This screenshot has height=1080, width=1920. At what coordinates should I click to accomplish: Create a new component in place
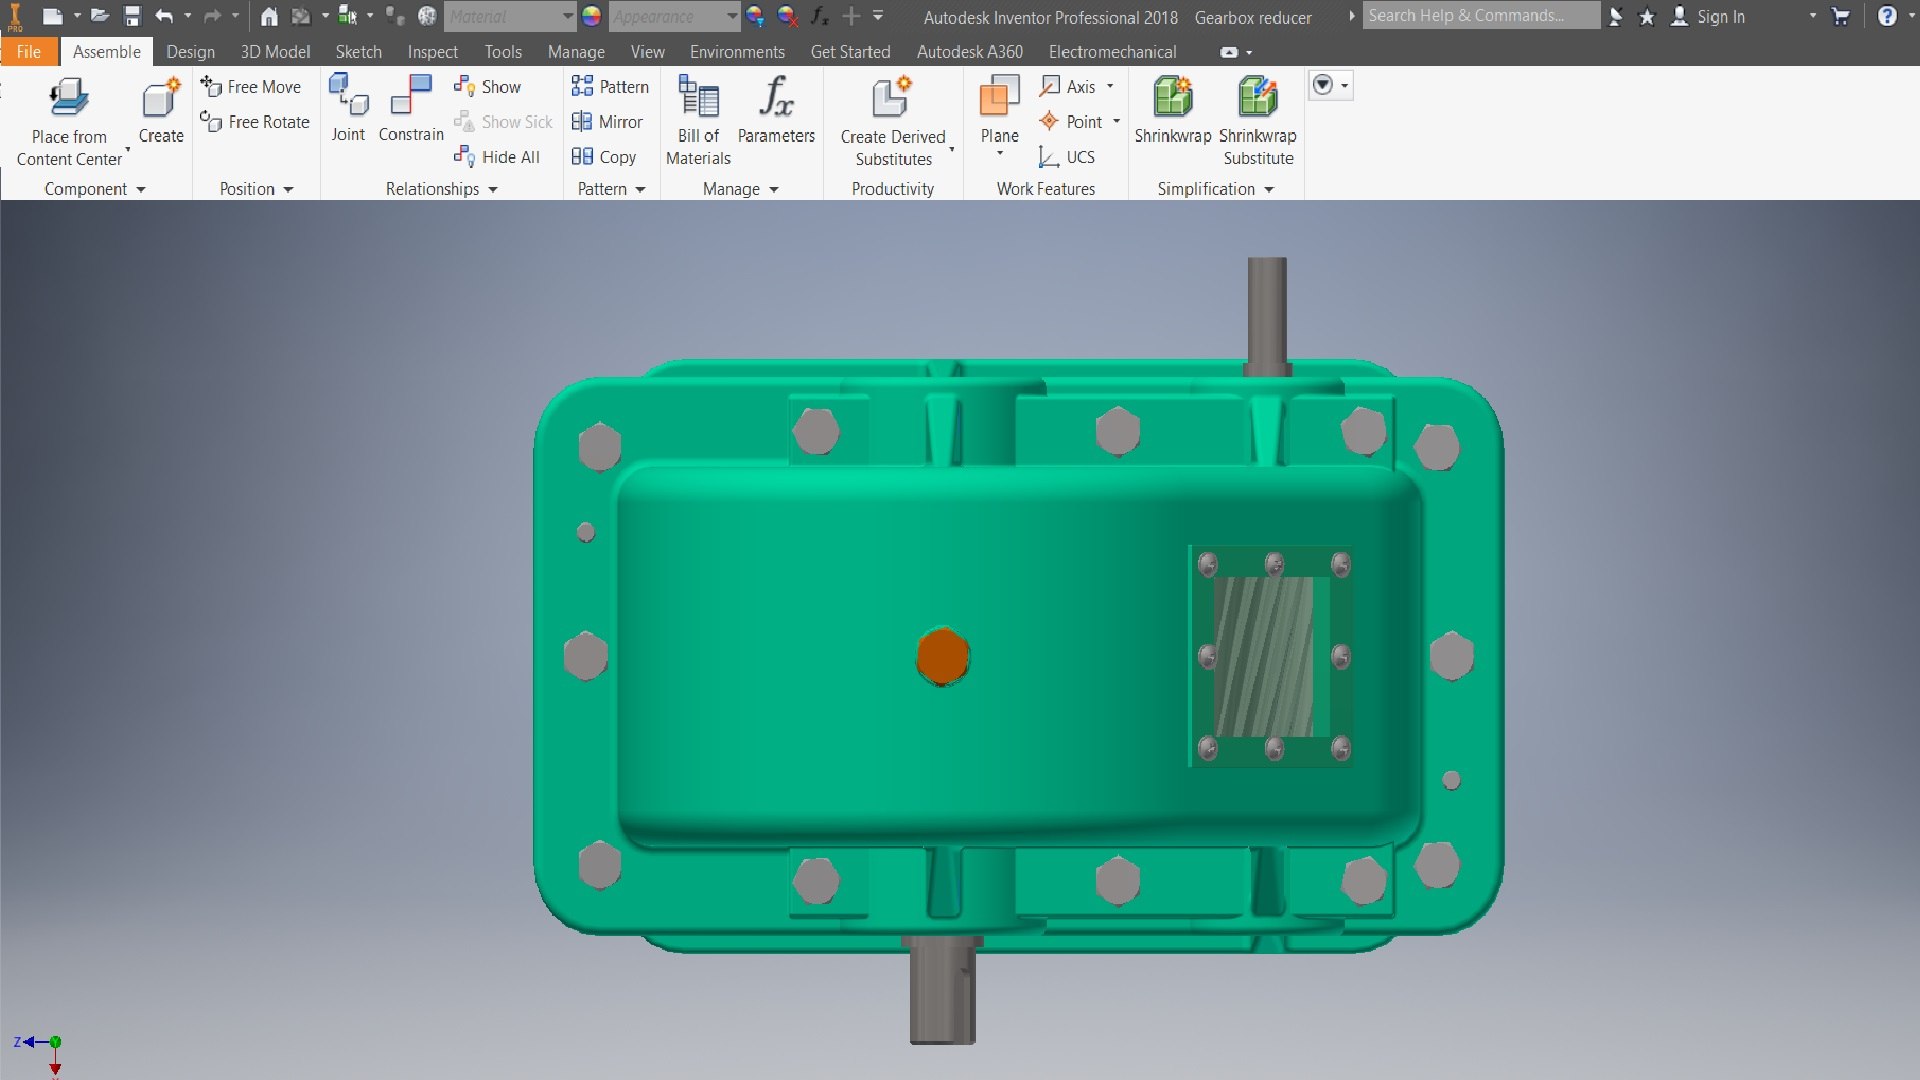[x=161, y=111]
